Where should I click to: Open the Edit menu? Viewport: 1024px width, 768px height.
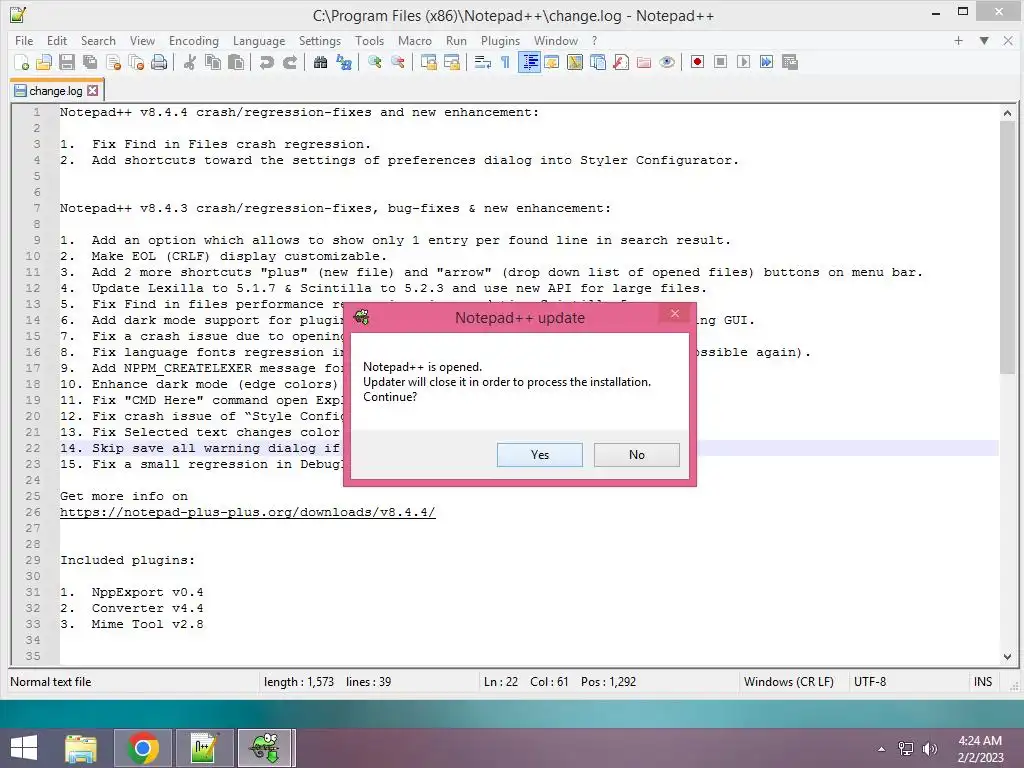(x=57, y=40)
